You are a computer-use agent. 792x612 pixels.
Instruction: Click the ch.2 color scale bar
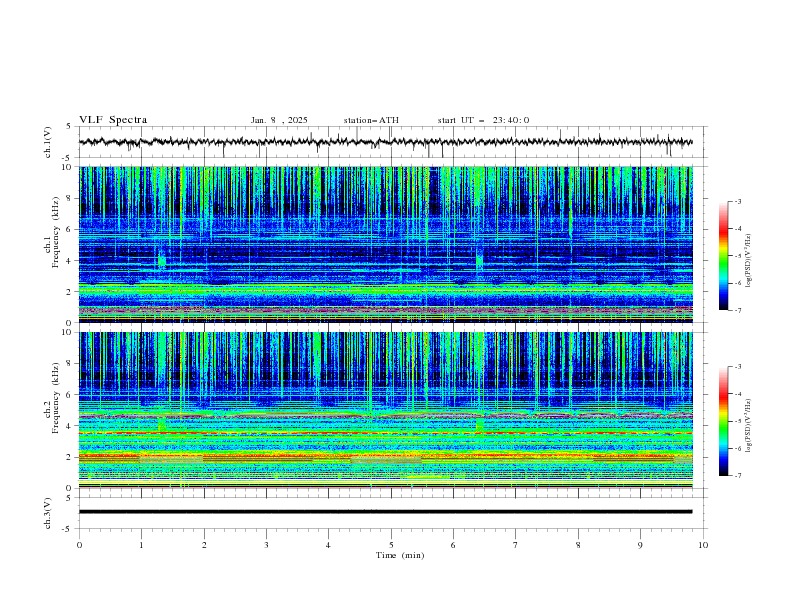pos(723,421)
